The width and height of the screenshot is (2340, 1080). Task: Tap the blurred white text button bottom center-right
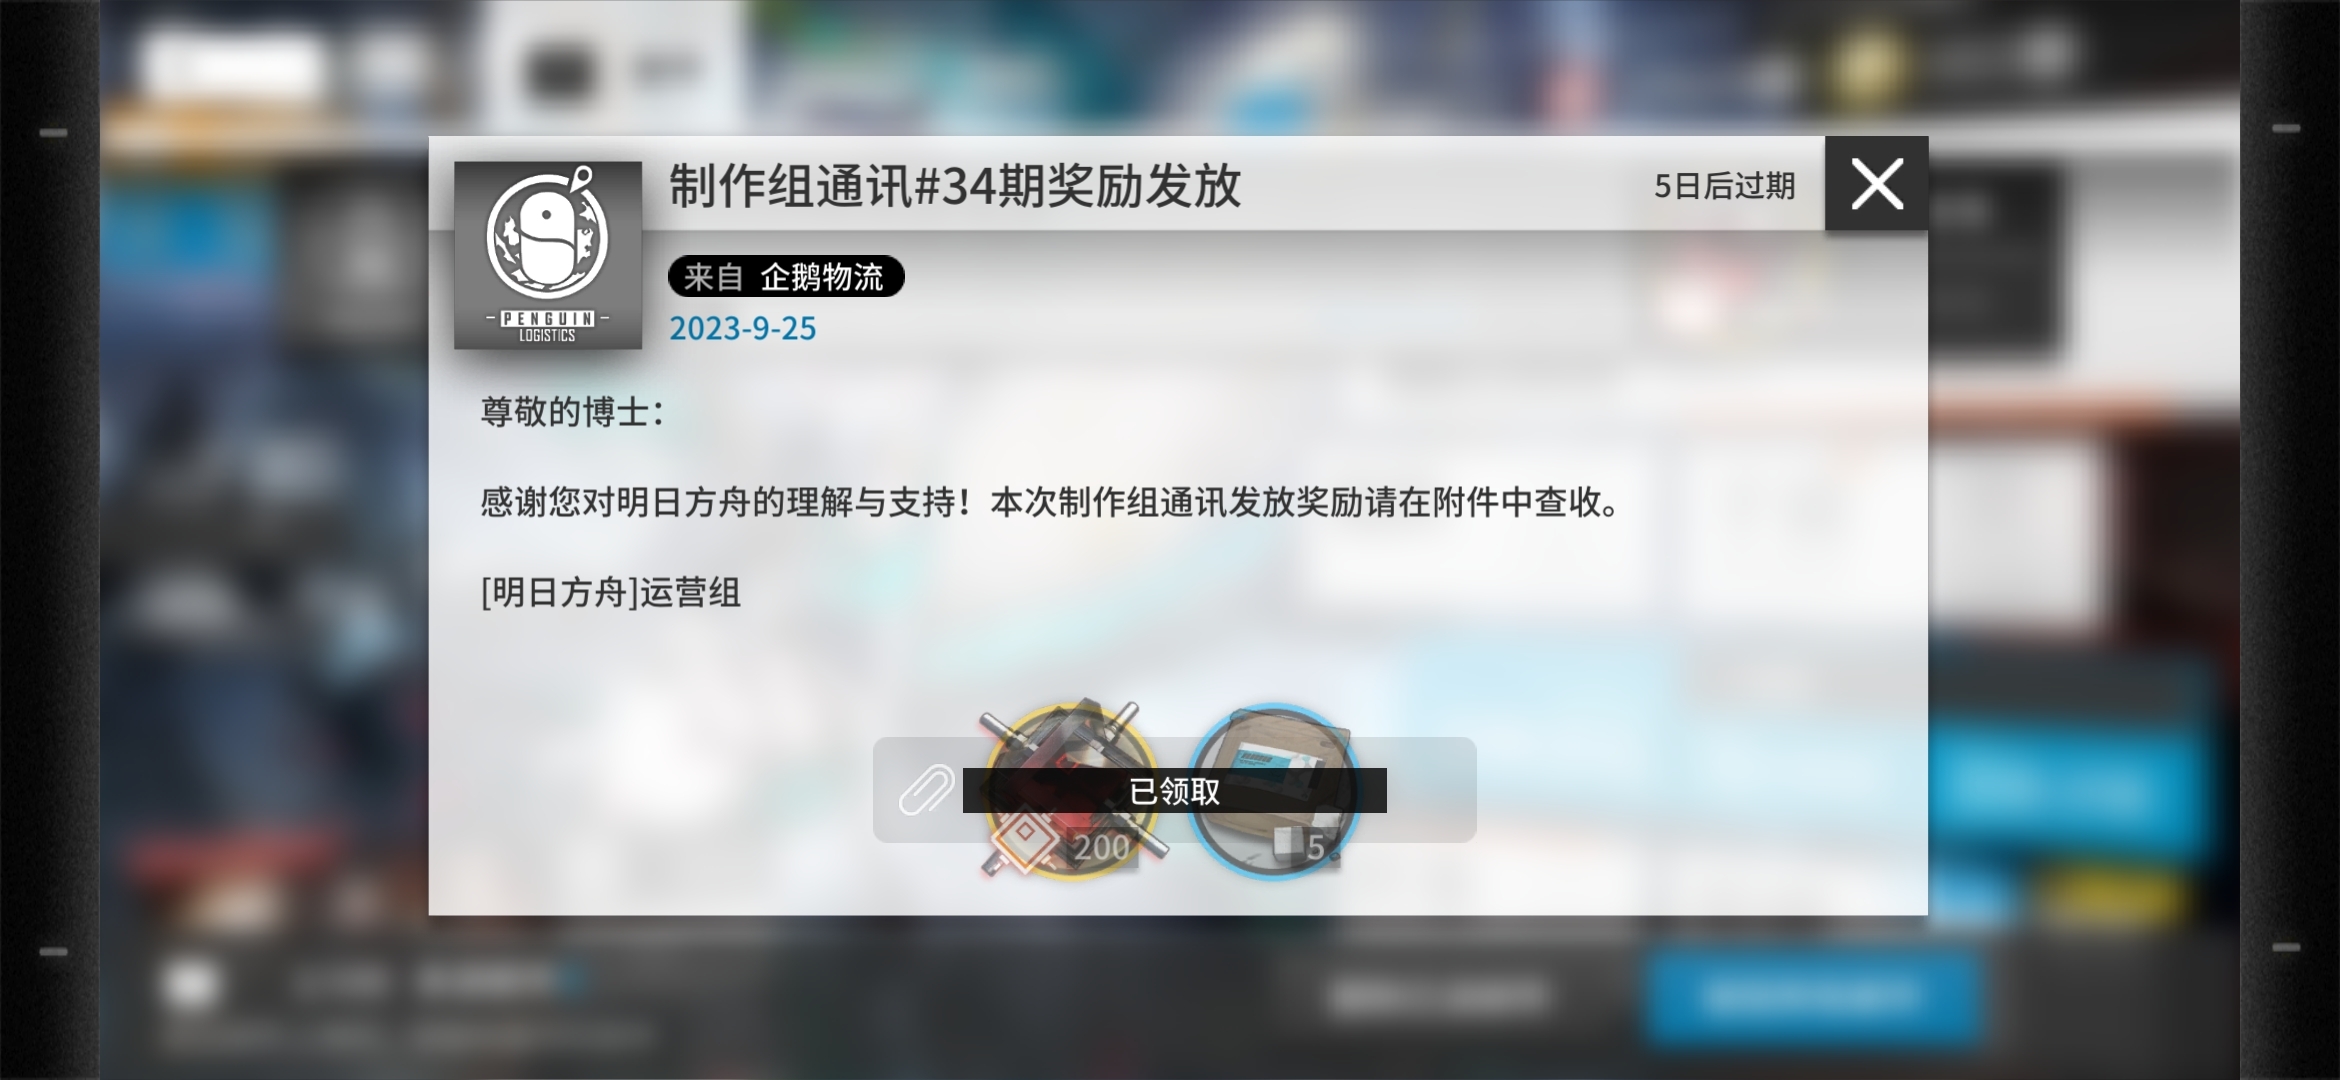[x=1440, y=995]
